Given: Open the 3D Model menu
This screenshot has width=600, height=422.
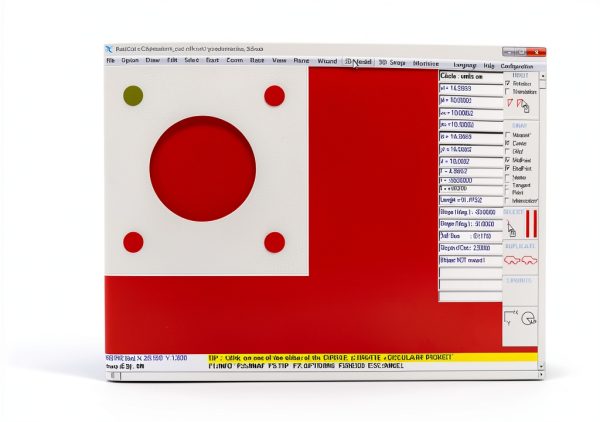Looking at the screenshot, I should pyautogui.click(x=358, y=62).
